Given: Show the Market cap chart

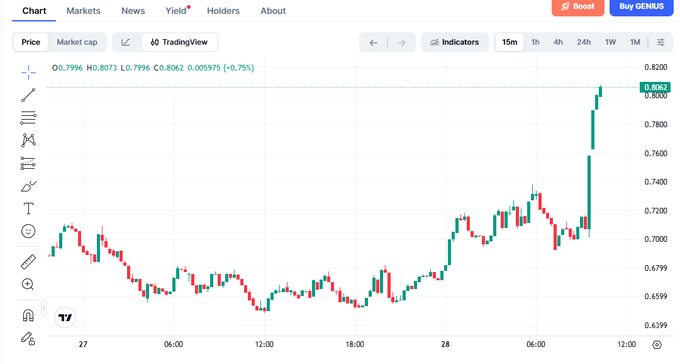Looking at the screenshot, I should point(77,42).
